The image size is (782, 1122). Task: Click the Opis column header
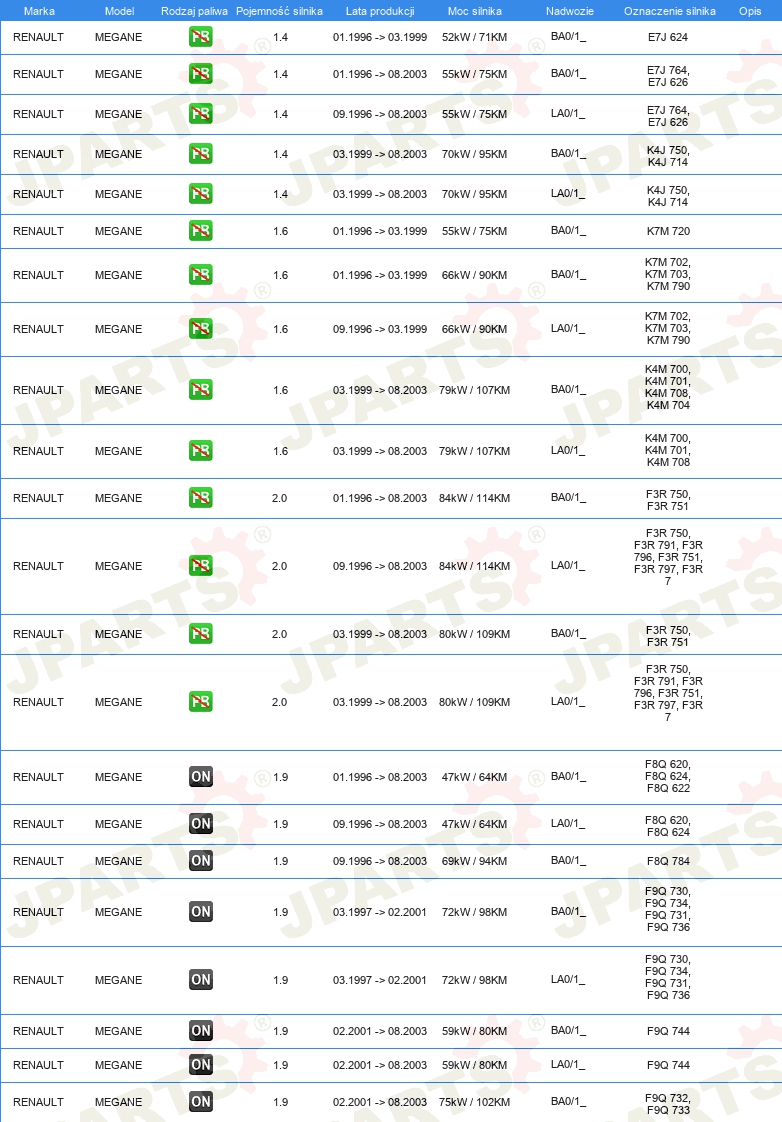pyautogui.click(x=750, y=11)
